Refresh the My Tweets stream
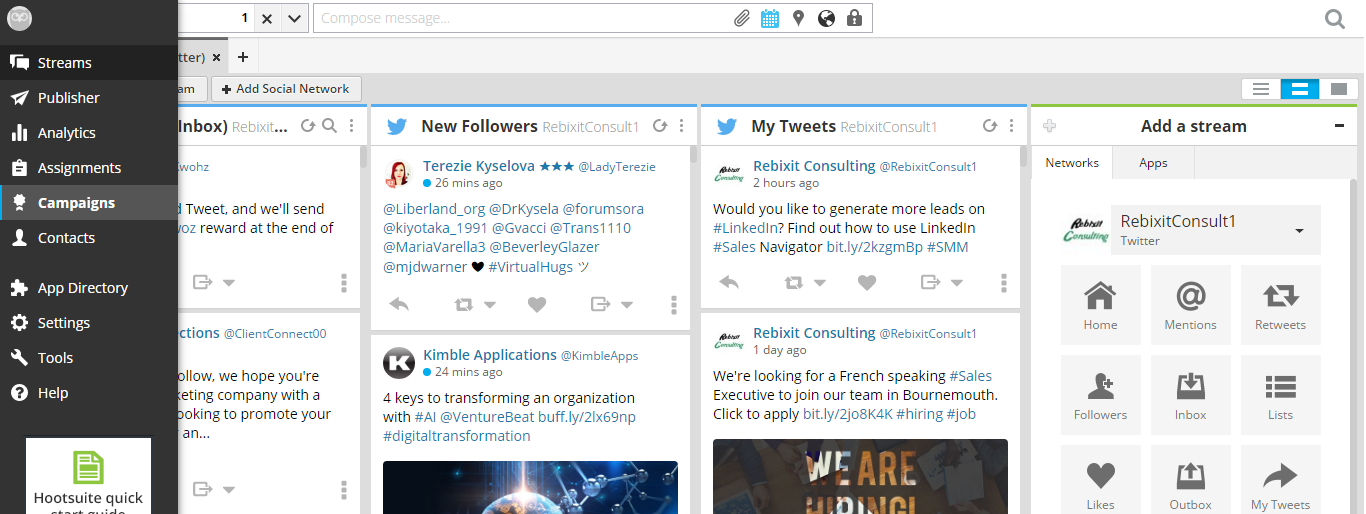This screenshot has height=514, width=1366. pyautogui.click(x=990, y=126)
